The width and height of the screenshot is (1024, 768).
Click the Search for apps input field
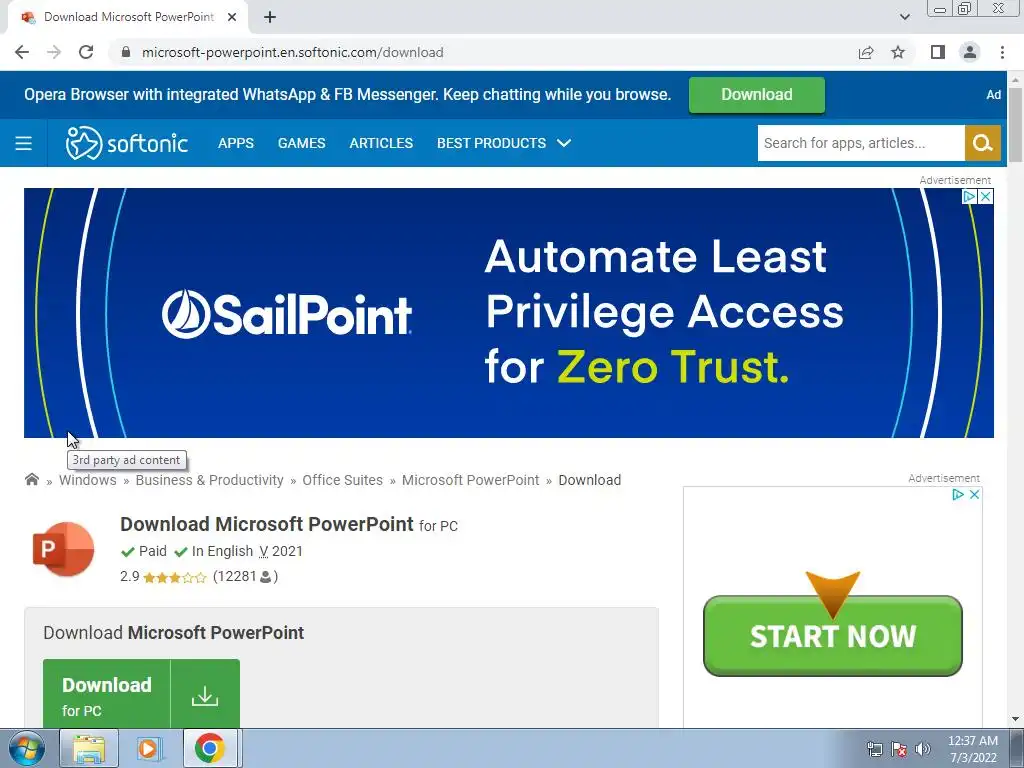pos(861,143)
